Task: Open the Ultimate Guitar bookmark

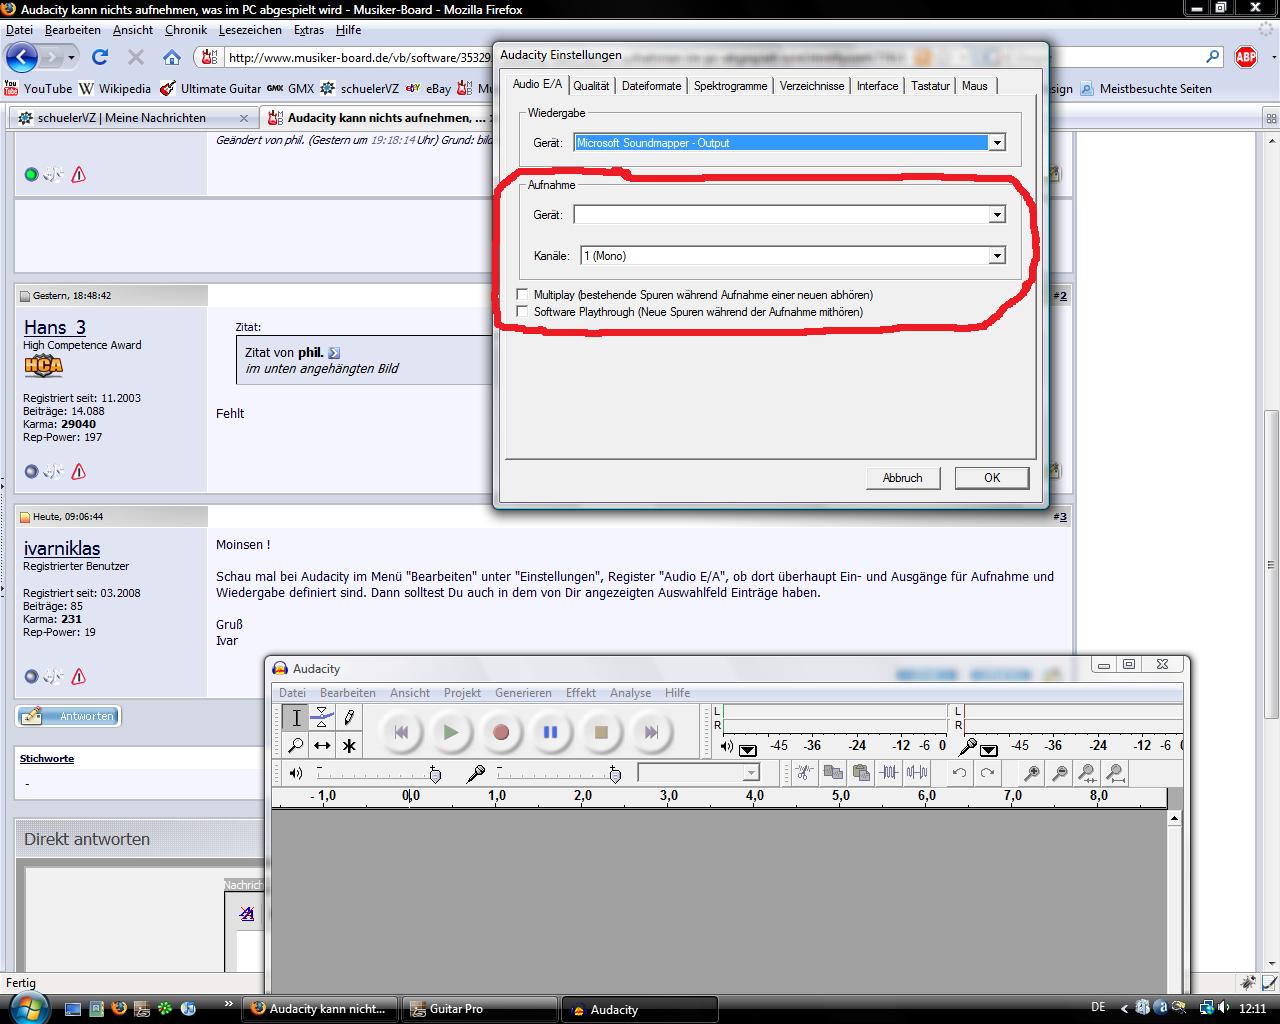Action: click(x=210, y=88)
